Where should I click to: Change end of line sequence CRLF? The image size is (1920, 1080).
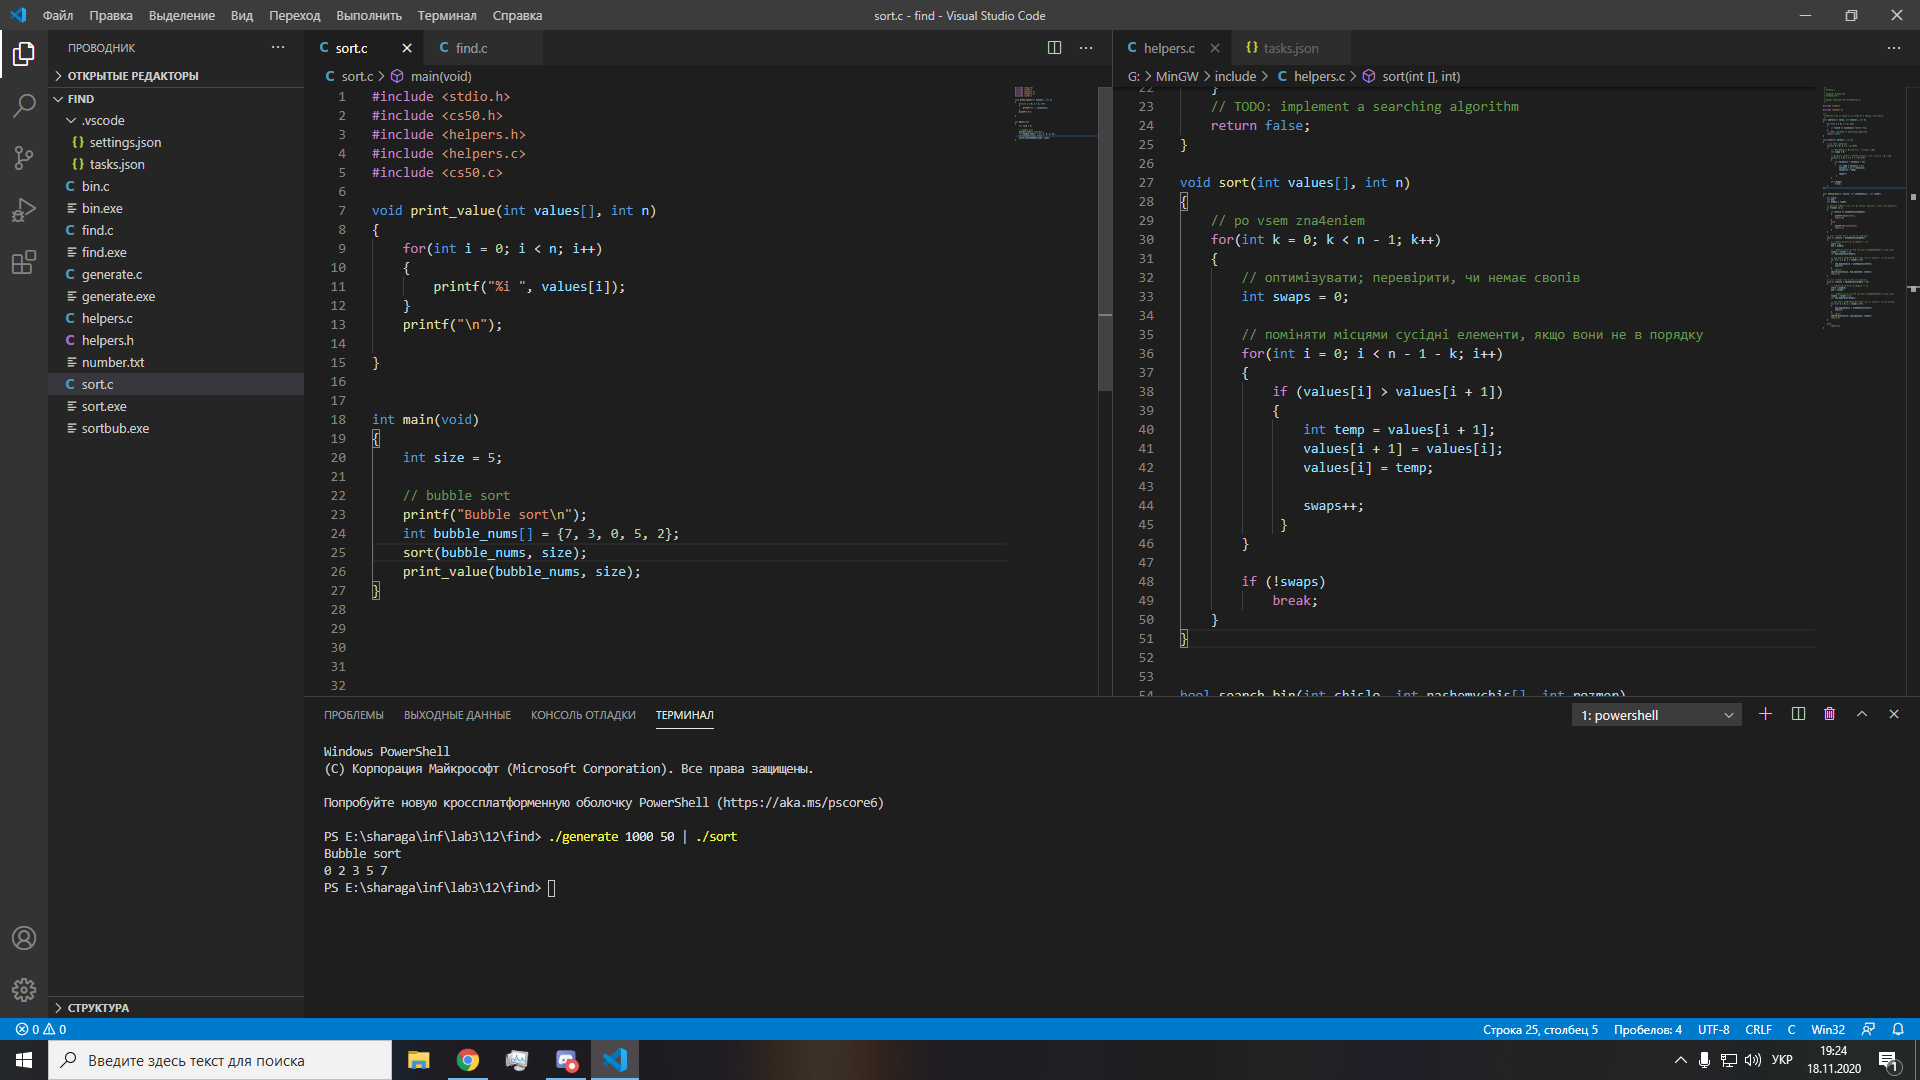[x=1758, y=1029]
